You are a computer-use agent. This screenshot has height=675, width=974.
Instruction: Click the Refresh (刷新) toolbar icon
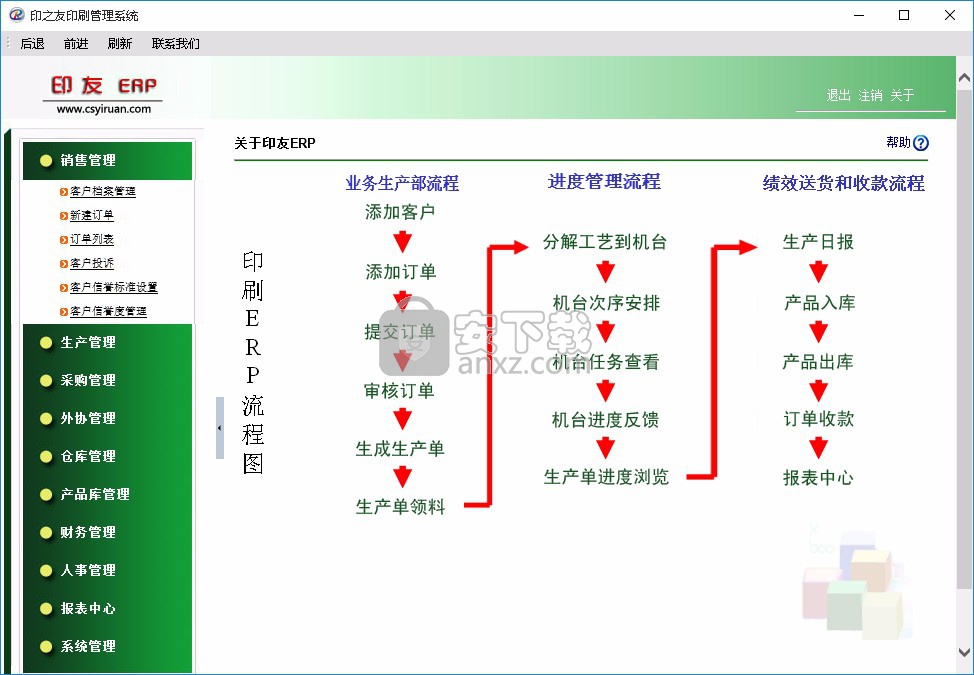tap(120, 43)
